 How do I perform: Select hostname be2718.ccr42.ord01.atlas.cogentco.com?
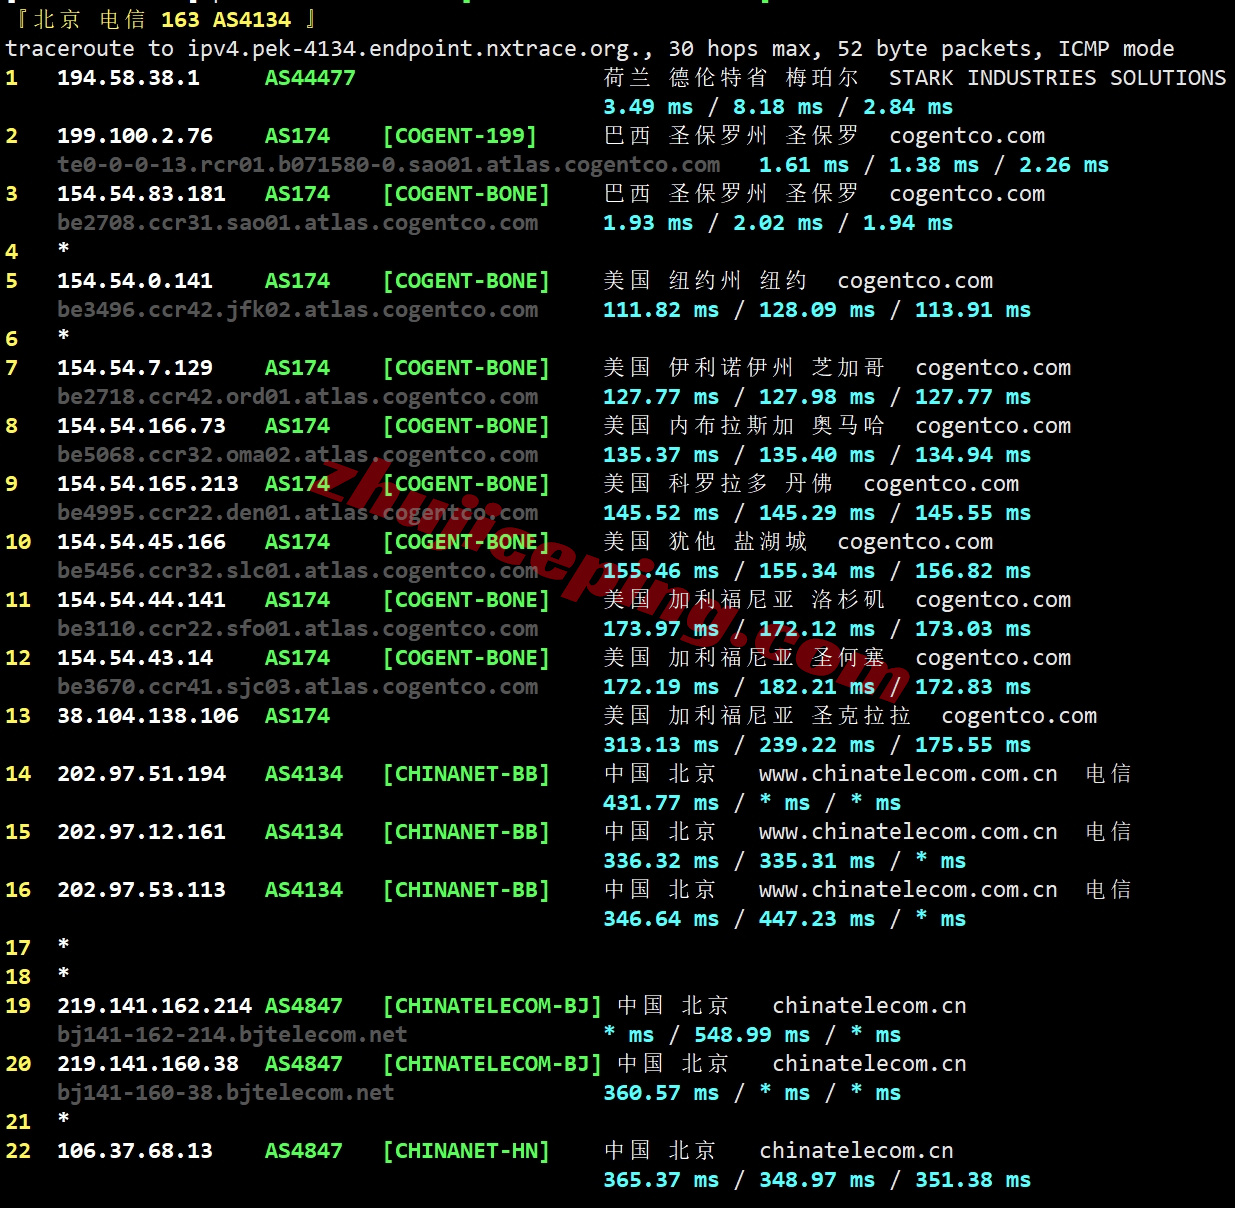[298, 396]
